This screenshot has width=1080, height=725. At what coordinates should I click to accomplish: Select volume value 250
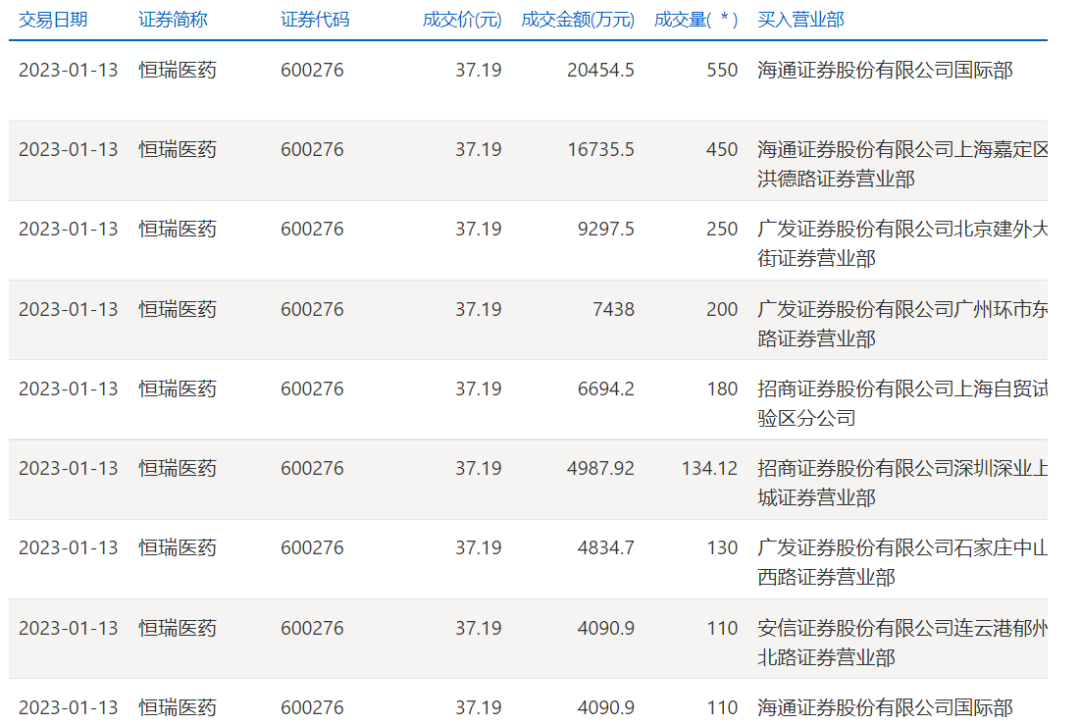[723, 229]
